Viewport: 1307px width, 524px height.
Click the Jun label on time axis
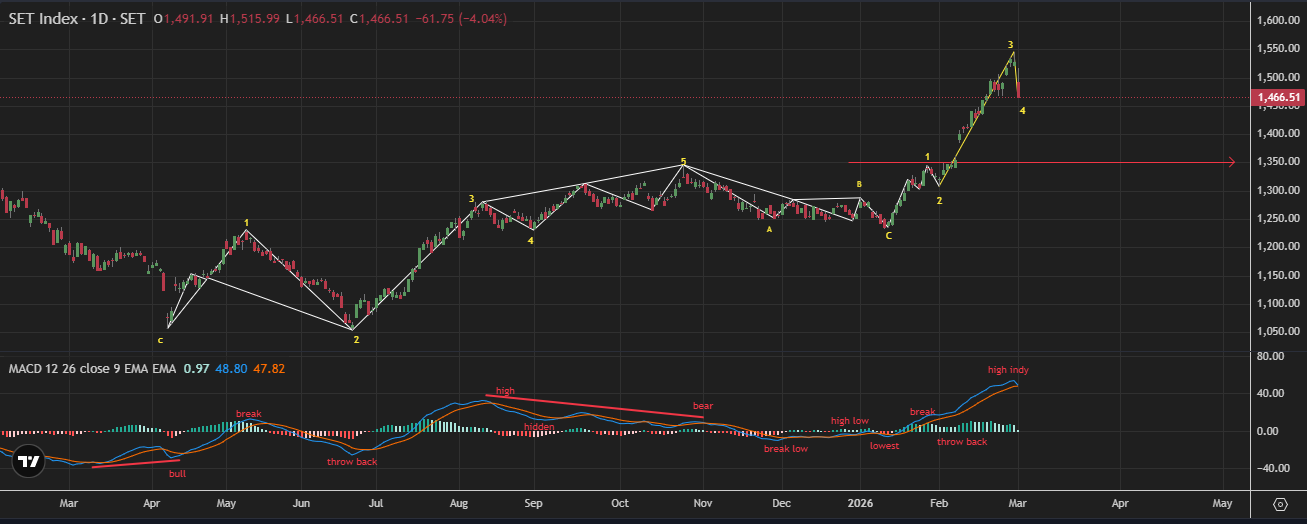(301, 504)
